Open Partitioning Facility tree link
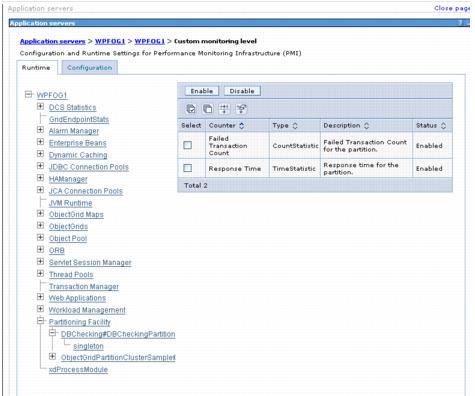The width and height of the screenshot is (475, 396). 80,322
